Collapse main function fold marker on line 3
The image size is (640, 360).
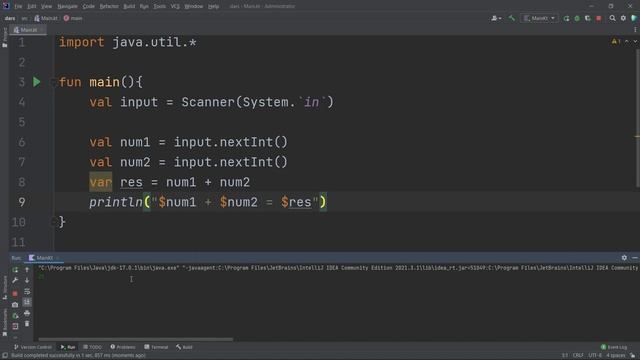53,82
